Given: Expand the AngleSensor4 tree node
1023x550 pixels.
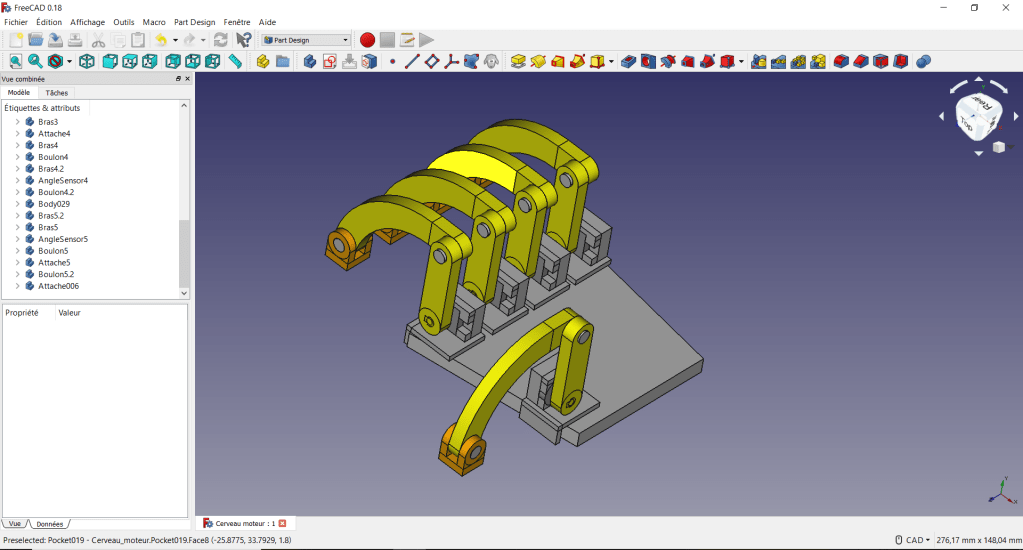Looking at the screenshot, I should click(17, 181).
